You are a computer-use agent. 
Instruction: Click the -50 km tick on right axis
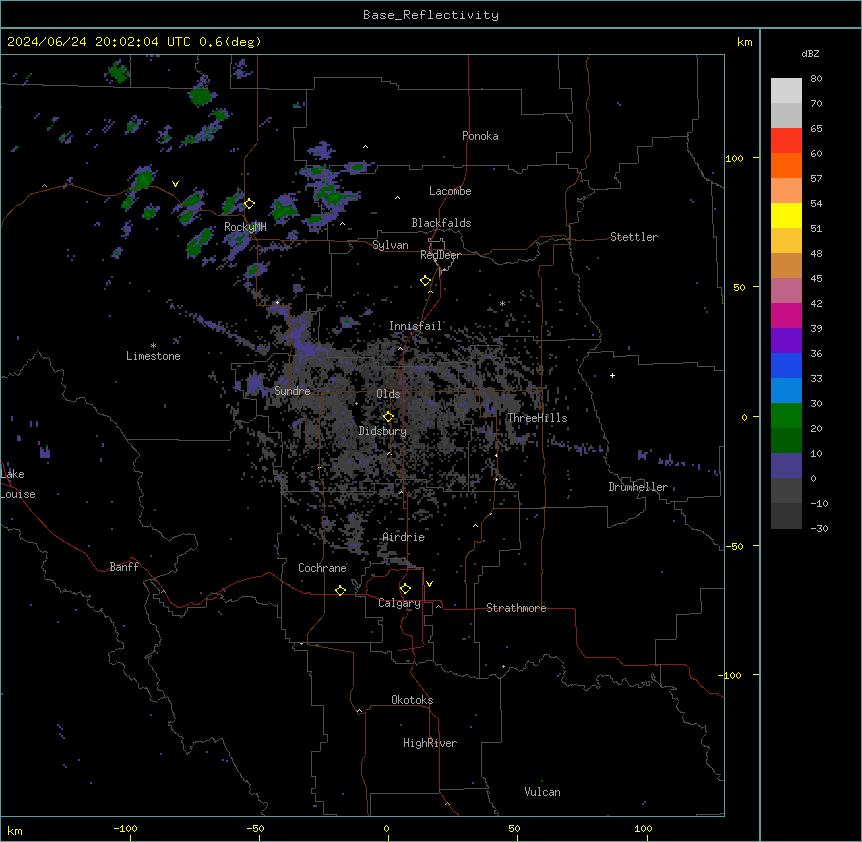[x=735, y=546]
